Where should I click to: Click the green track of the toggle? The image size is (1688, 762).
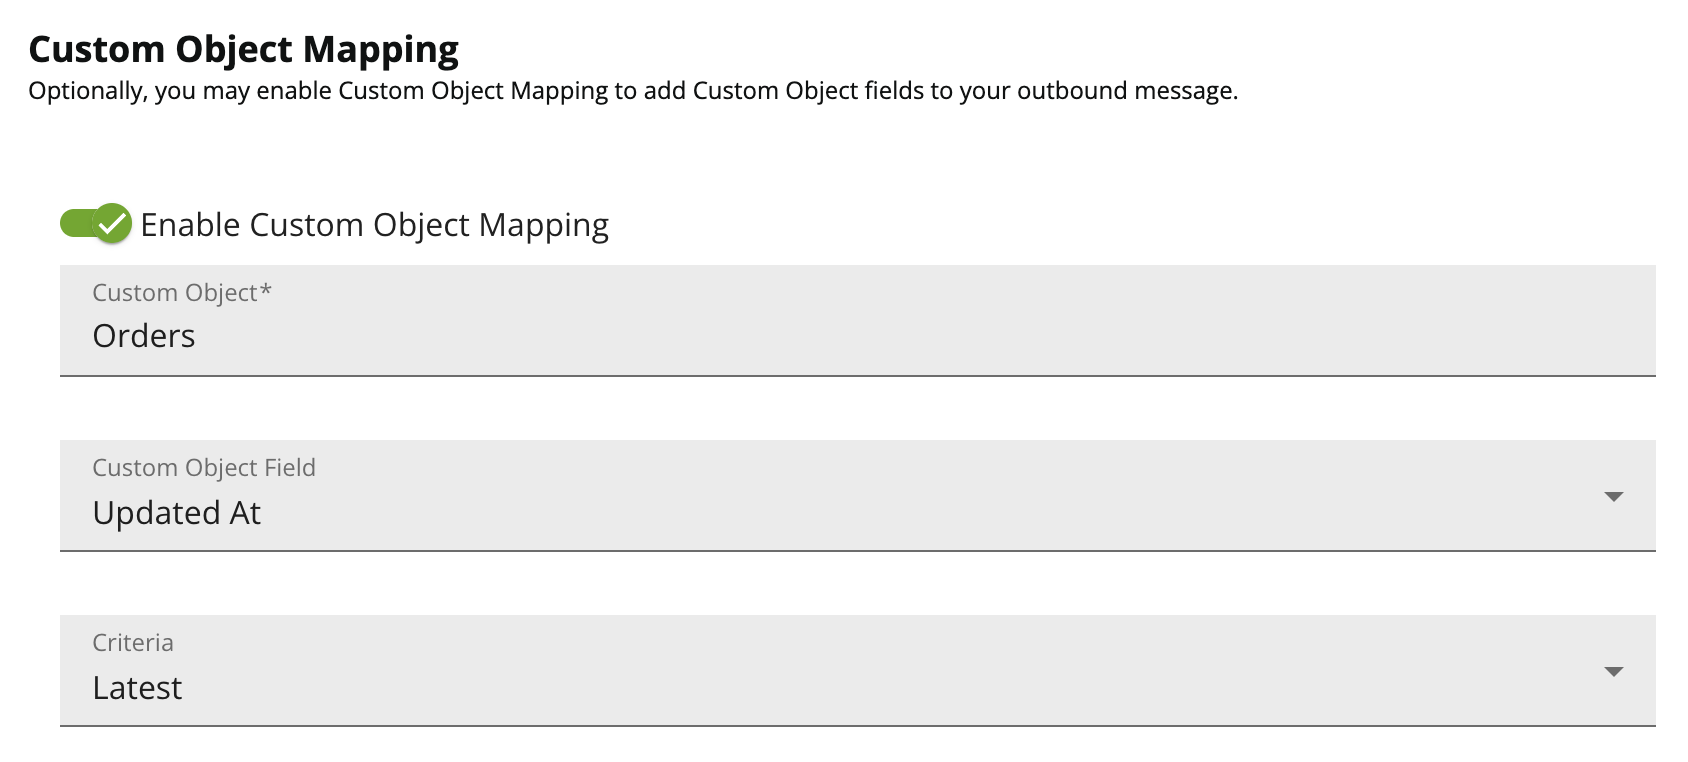(76, 224)
